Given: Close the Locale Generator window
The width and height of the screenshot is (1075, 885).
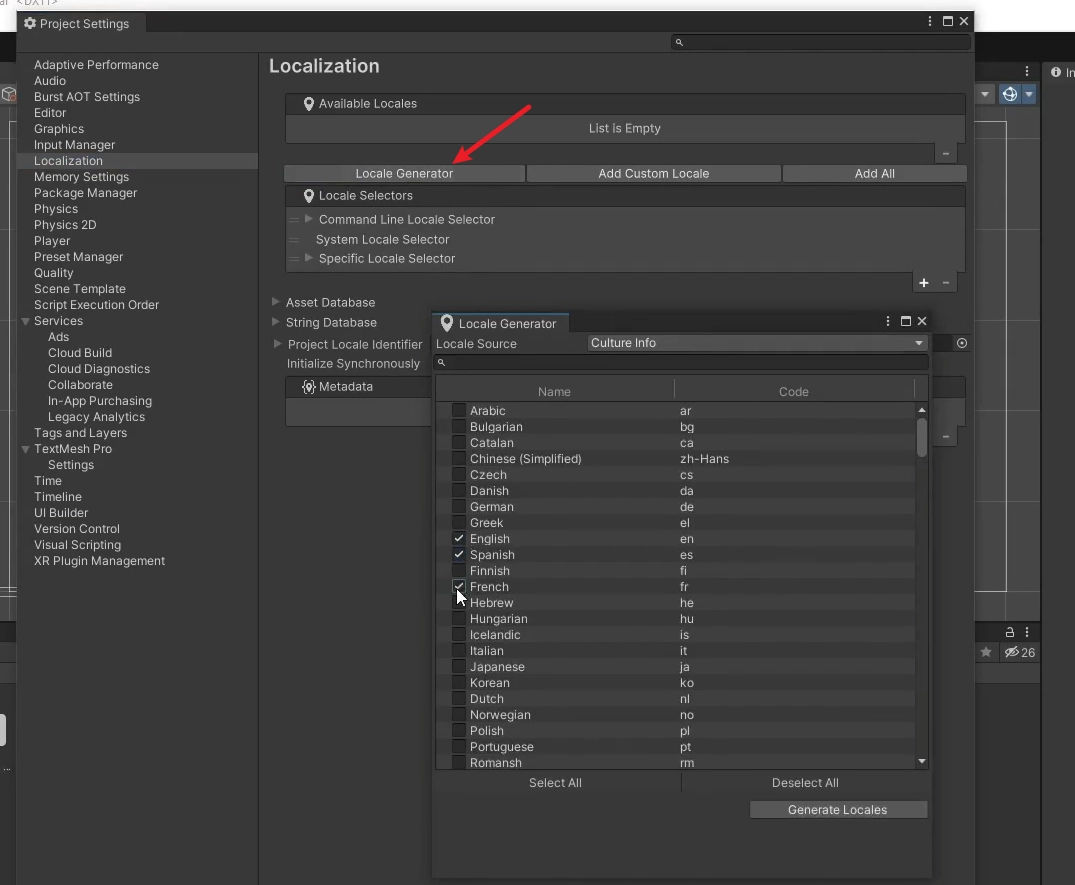Looking at the screenshot, I should click(922, 321).
